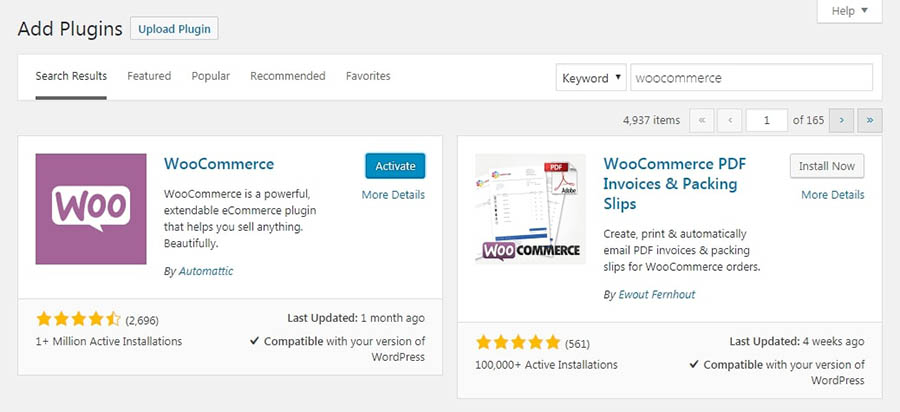Switch to the Featured tab
Viewport: 900px width, 412px height.
(x=149, y=76)
